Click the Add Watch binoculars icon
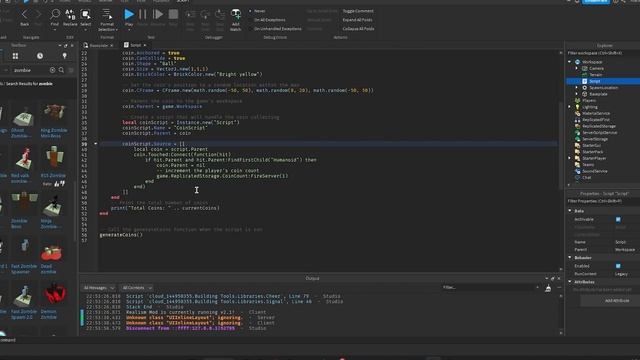 pos(236,15)
